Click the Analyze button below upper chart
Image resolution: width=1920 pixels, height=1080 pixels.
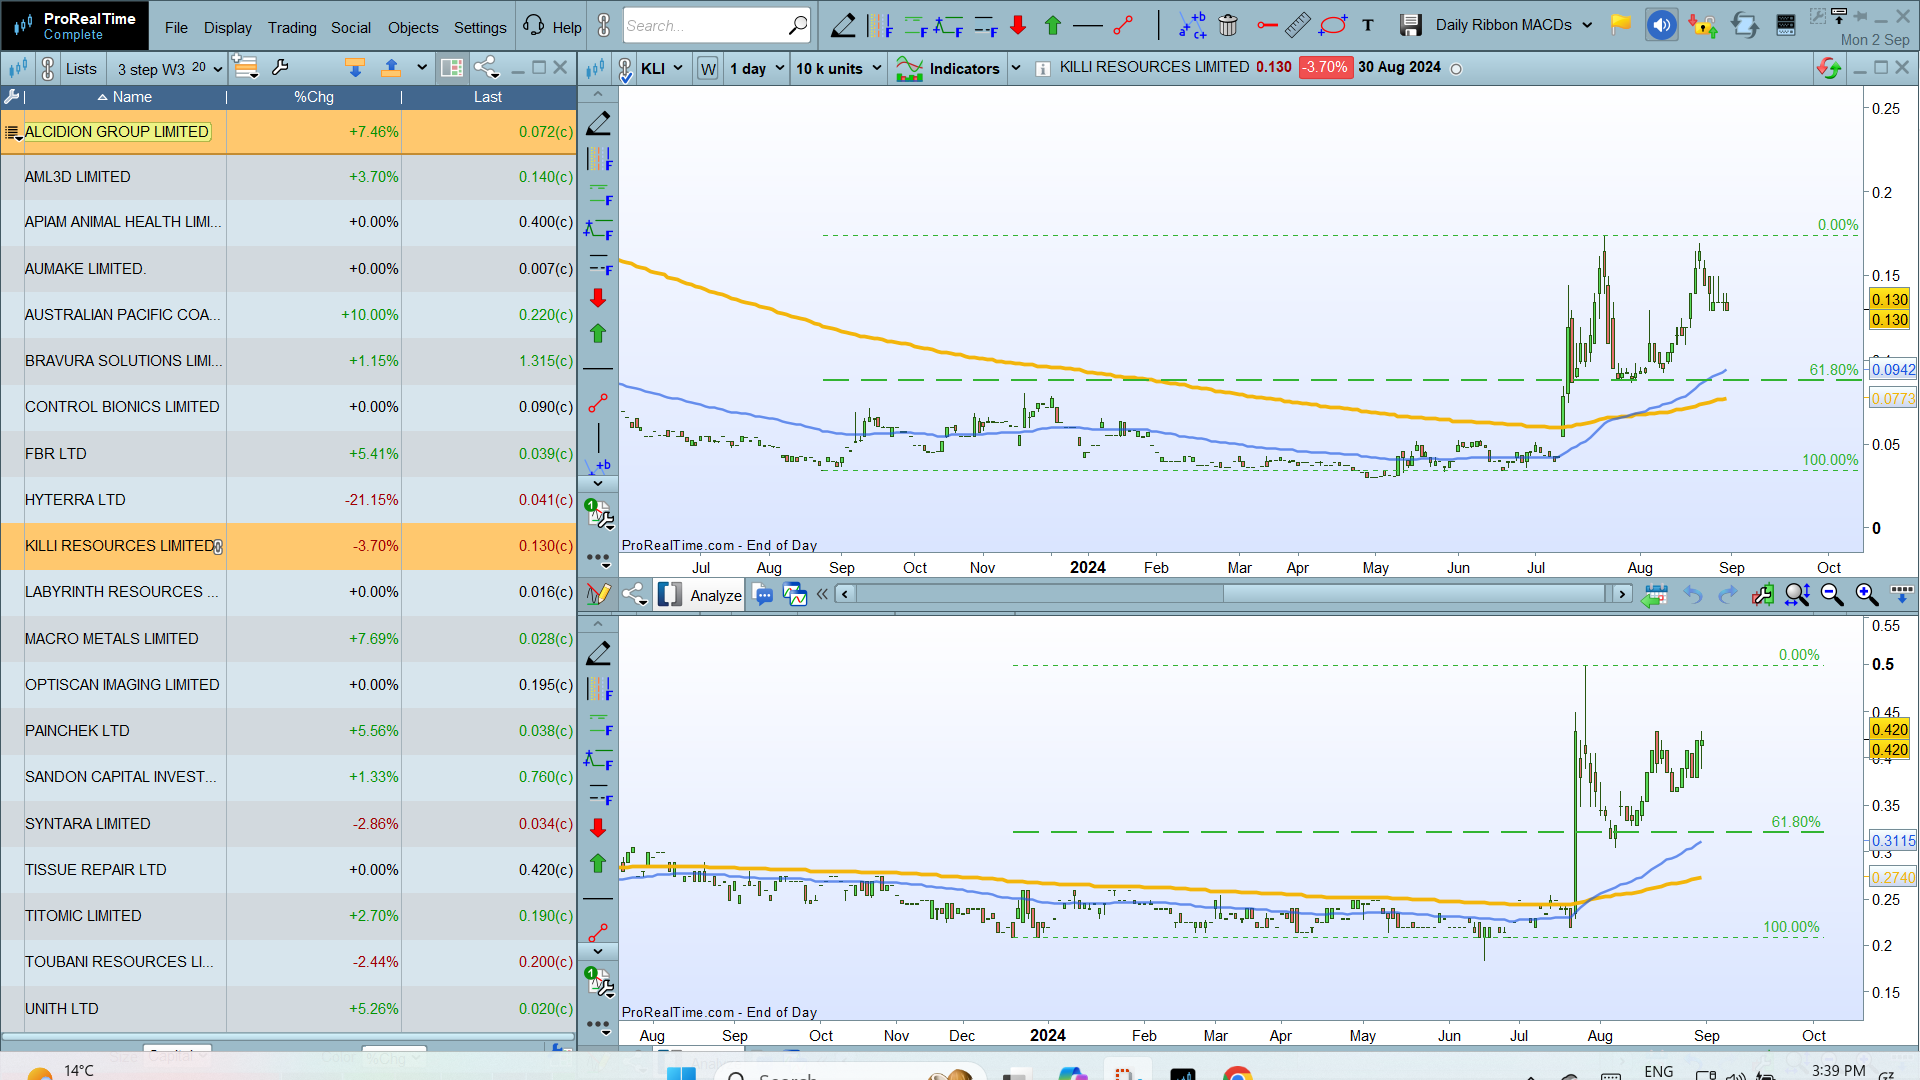tap(700, 595)
